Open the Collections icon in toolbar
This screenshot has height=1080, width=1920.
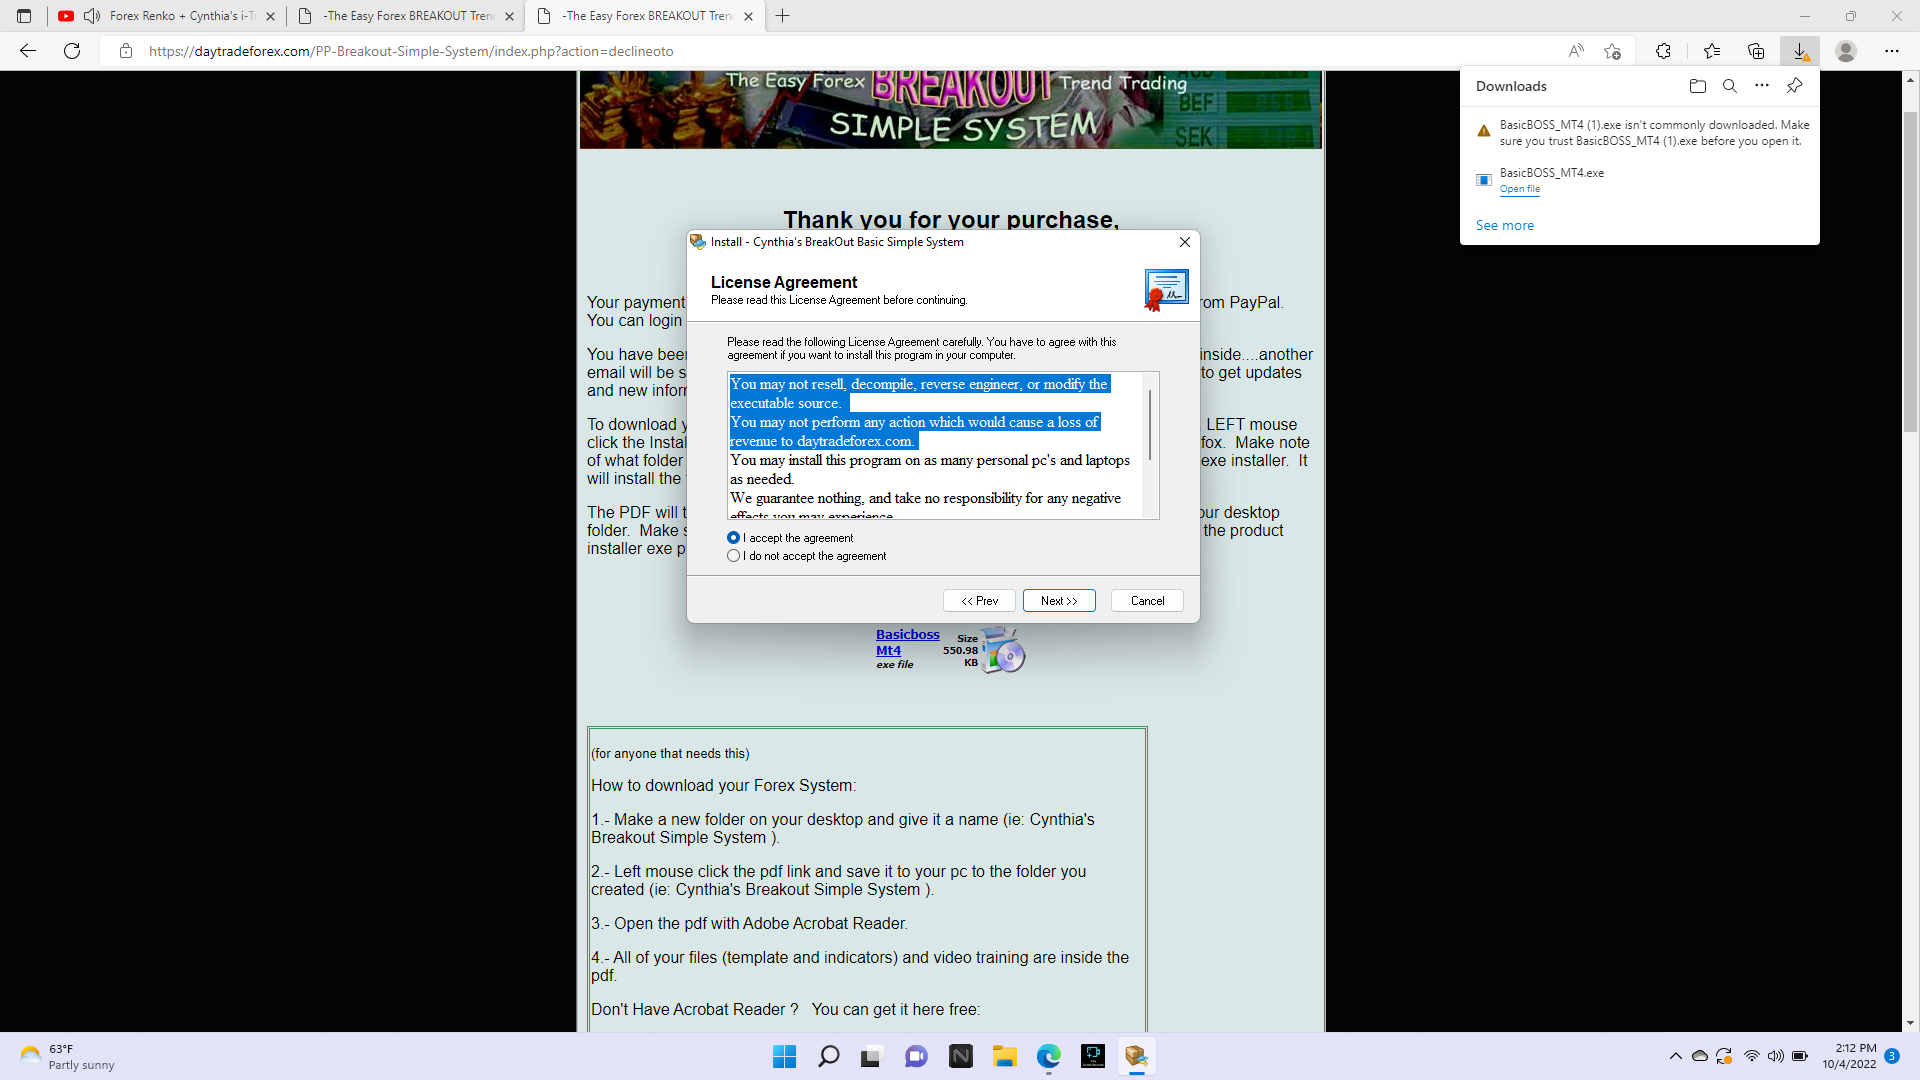[x=1755, y=51]
